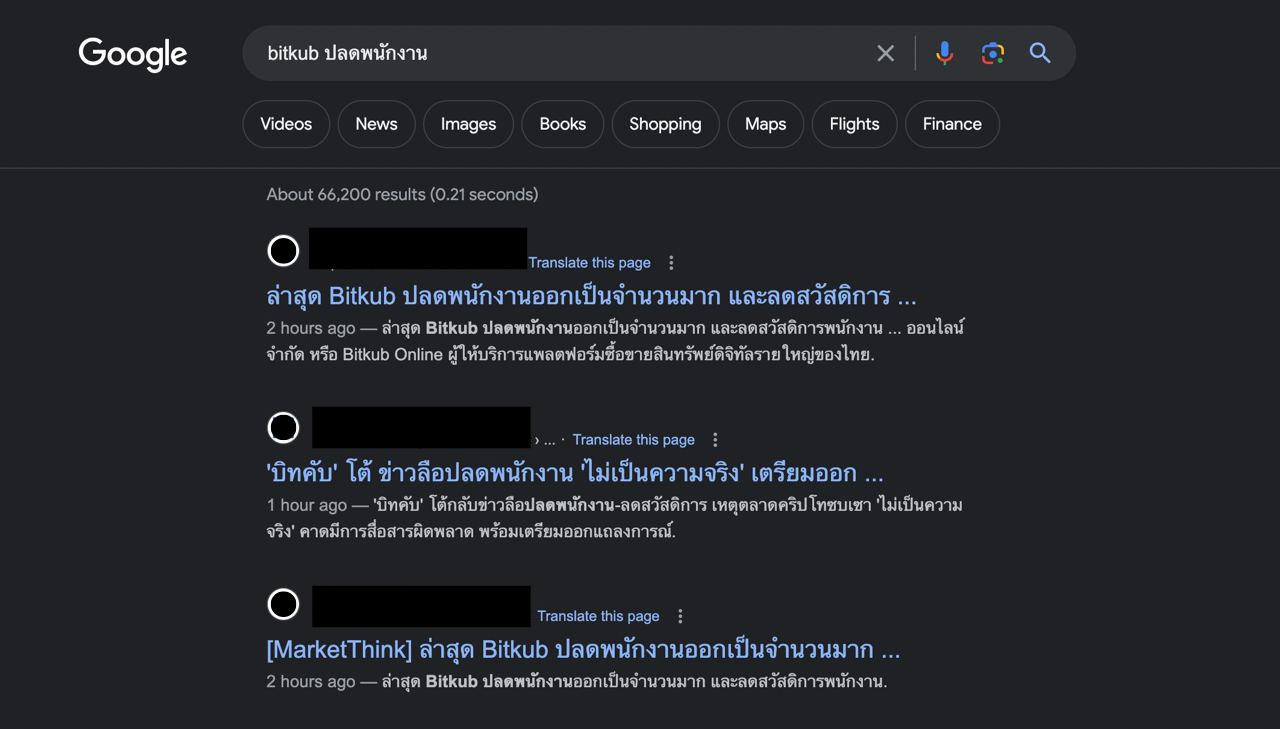Click the favicon circle of the 'บิทคับ' result
1280x729 pixels.
tap(283, 428)
